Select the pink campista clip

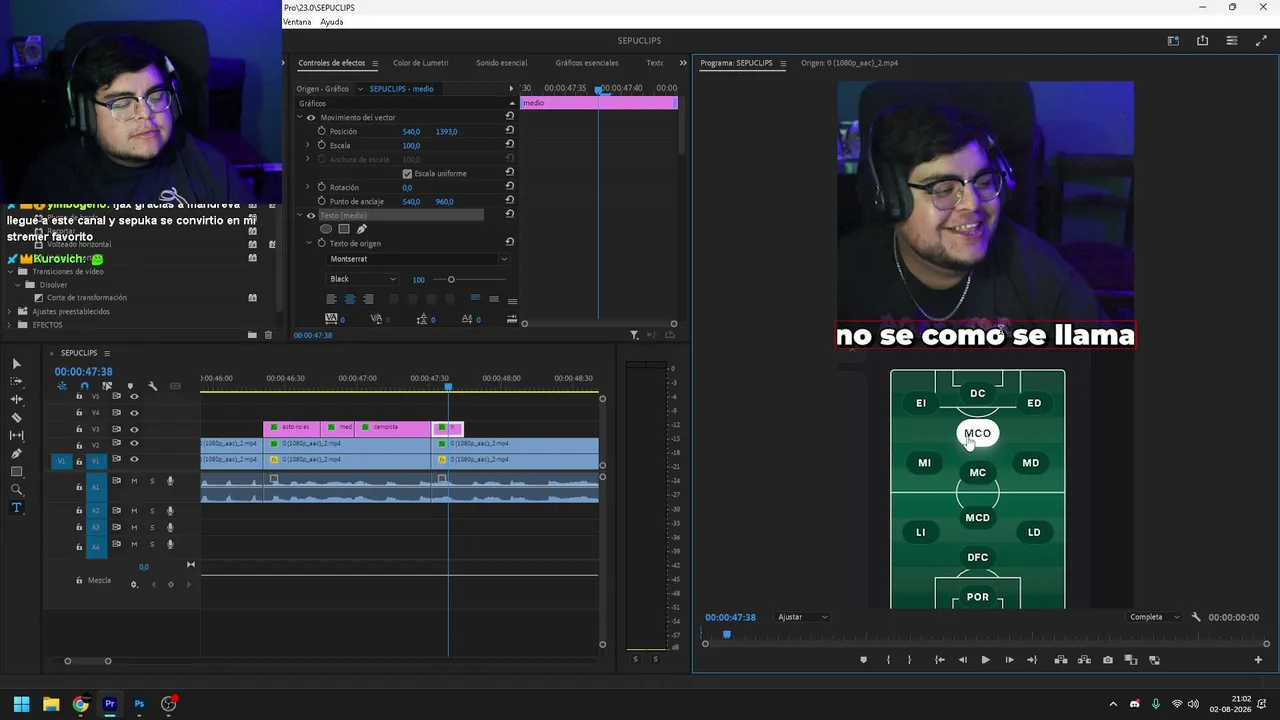[x=393, y=428]
